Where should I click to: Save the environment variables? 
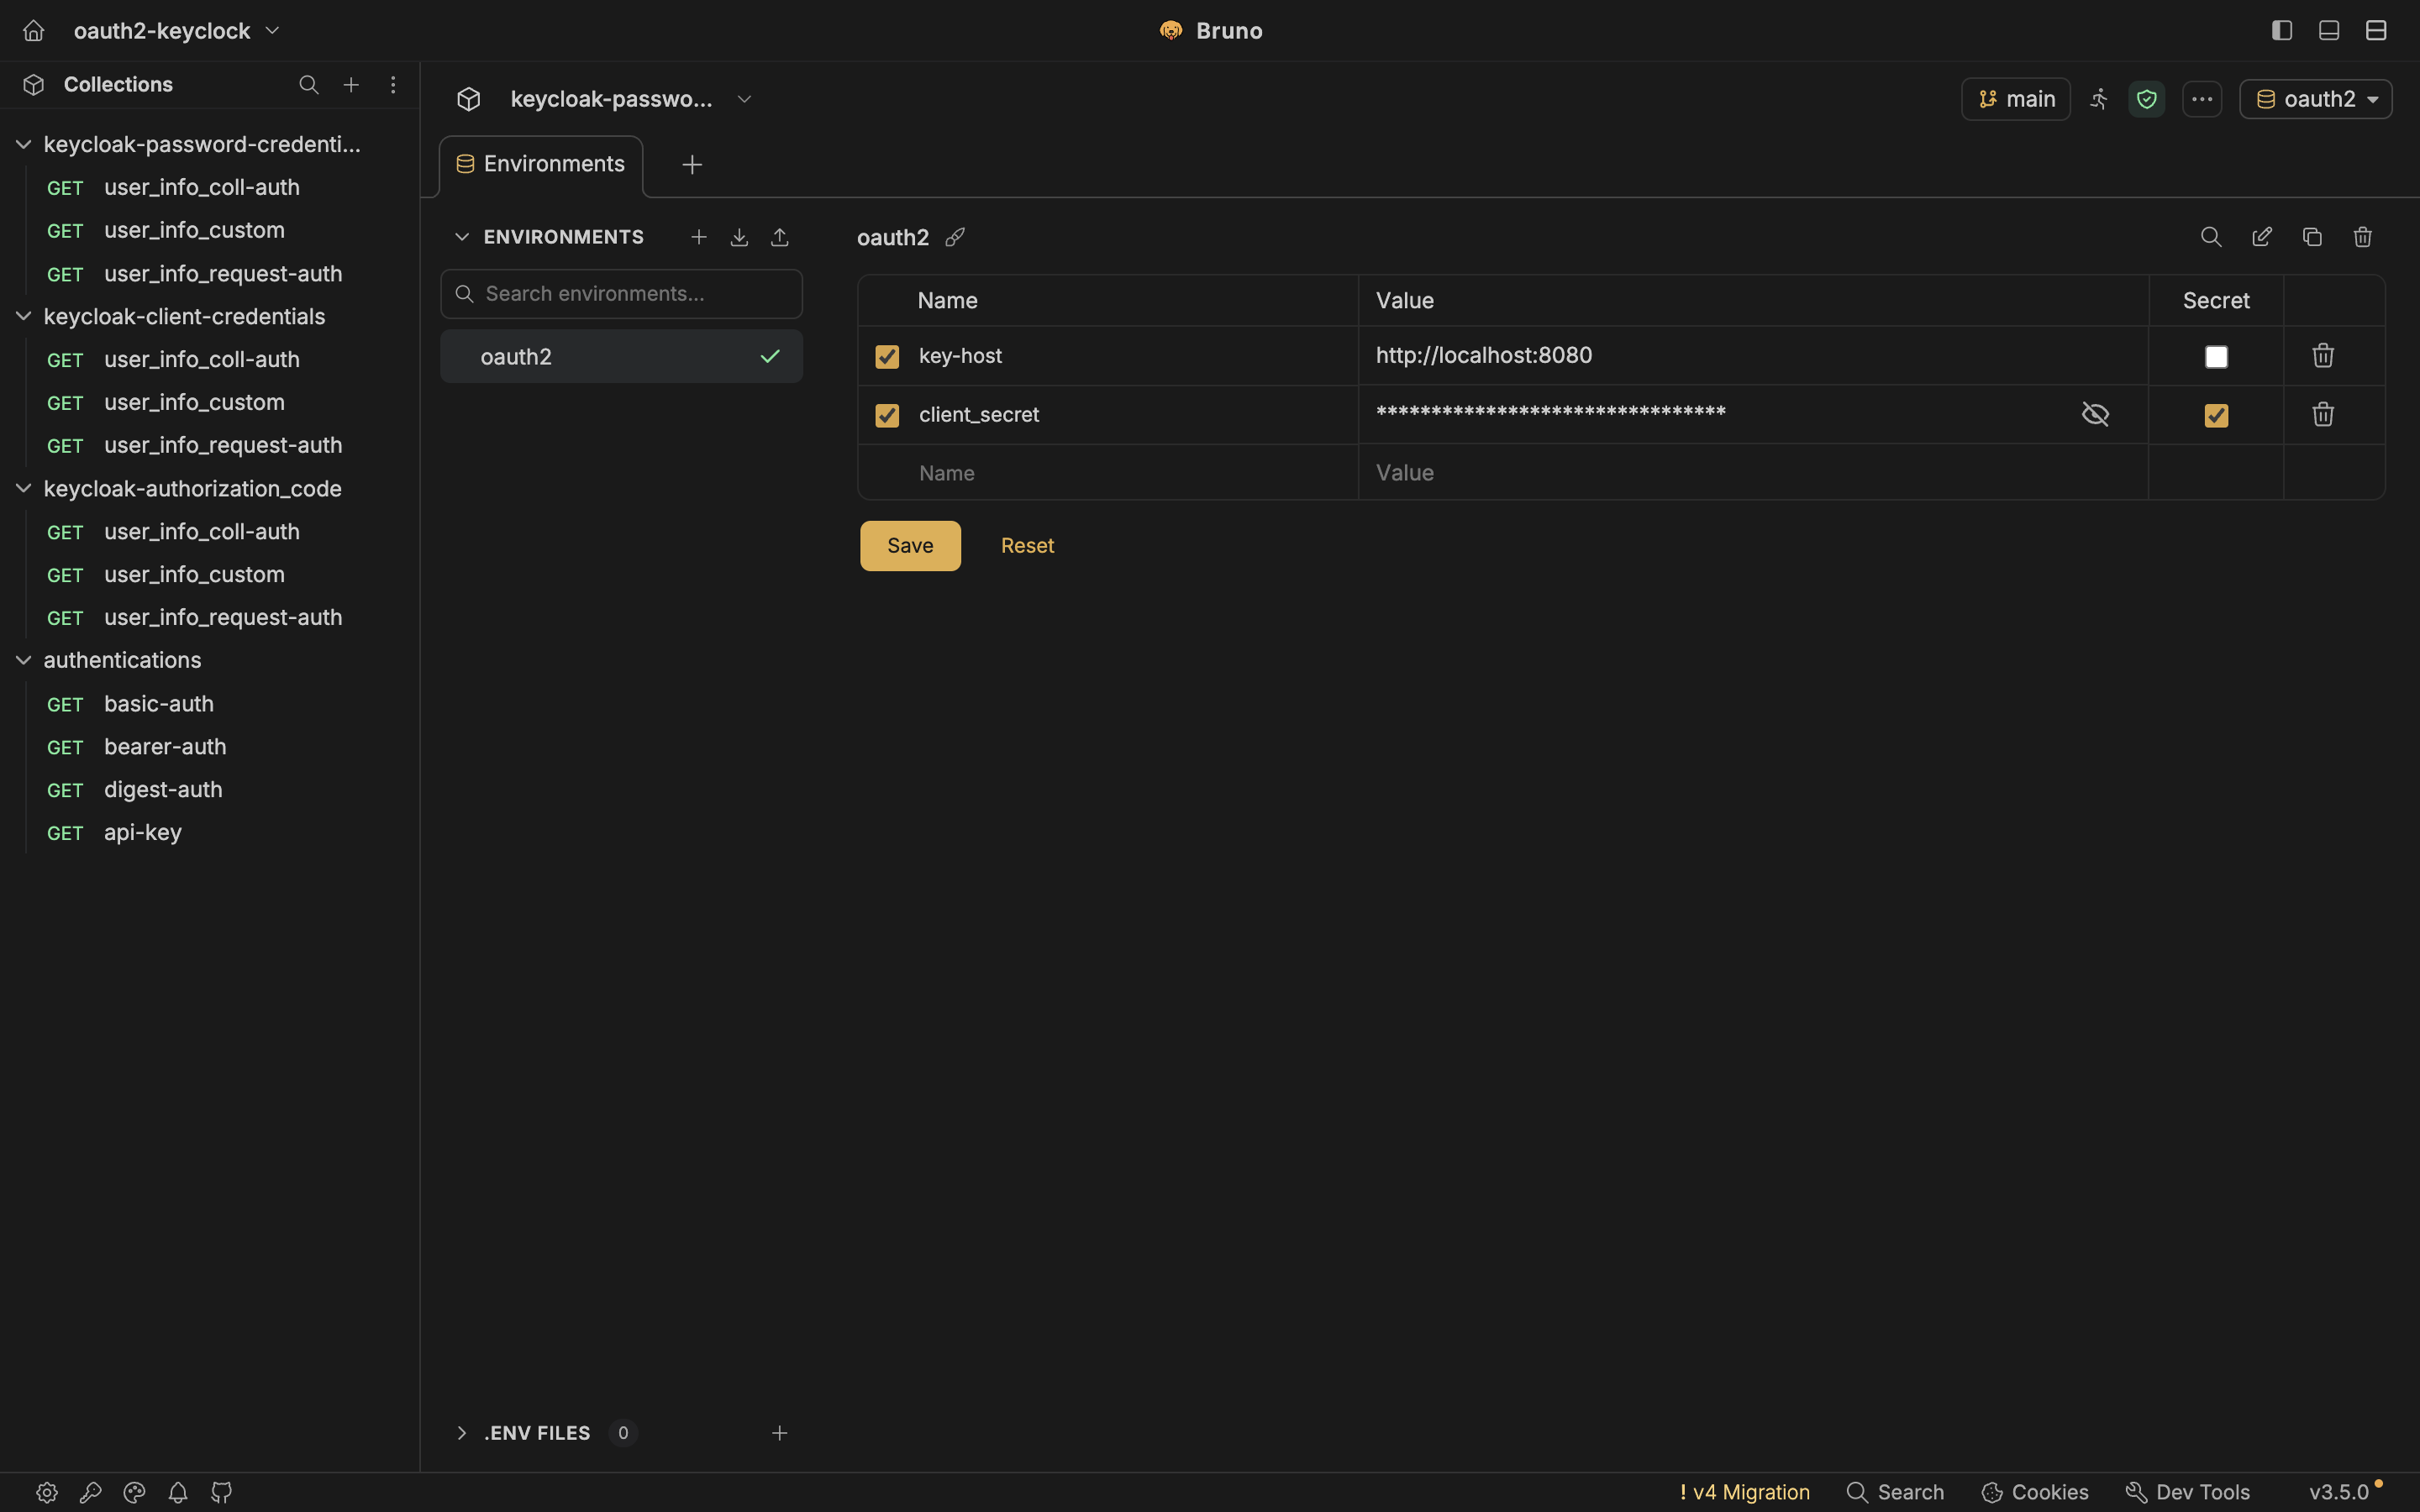point(910,546)
